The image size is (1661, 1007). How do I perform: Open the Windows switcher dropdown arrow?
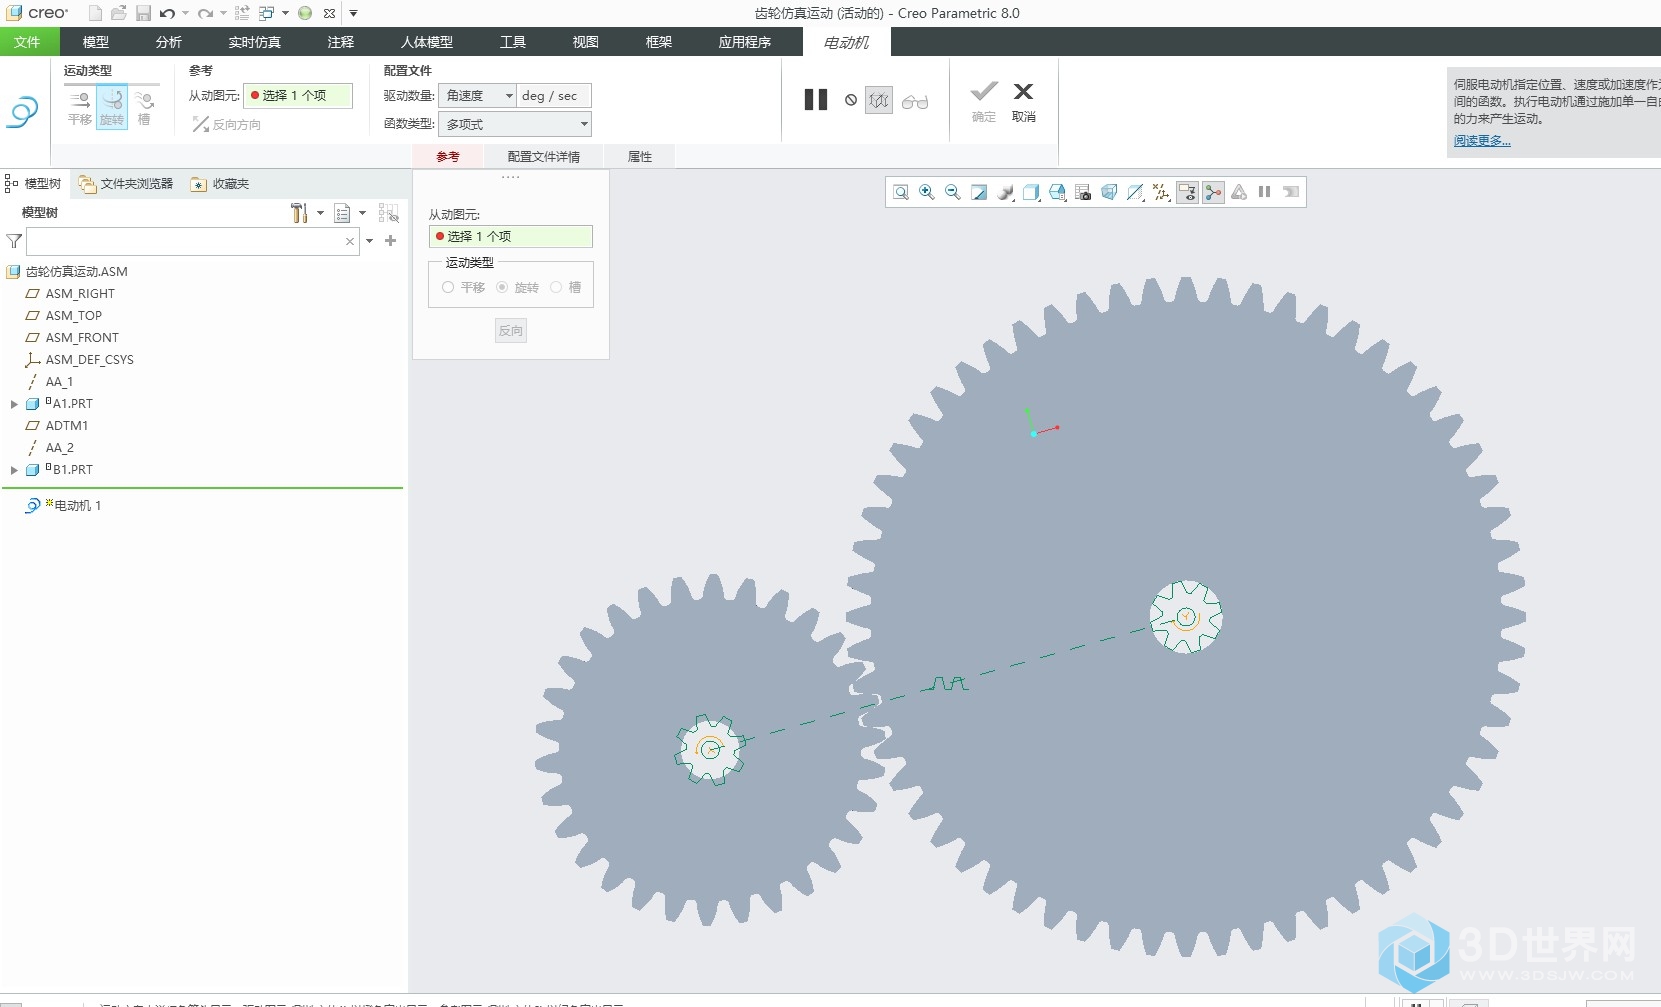pos(285,13)
